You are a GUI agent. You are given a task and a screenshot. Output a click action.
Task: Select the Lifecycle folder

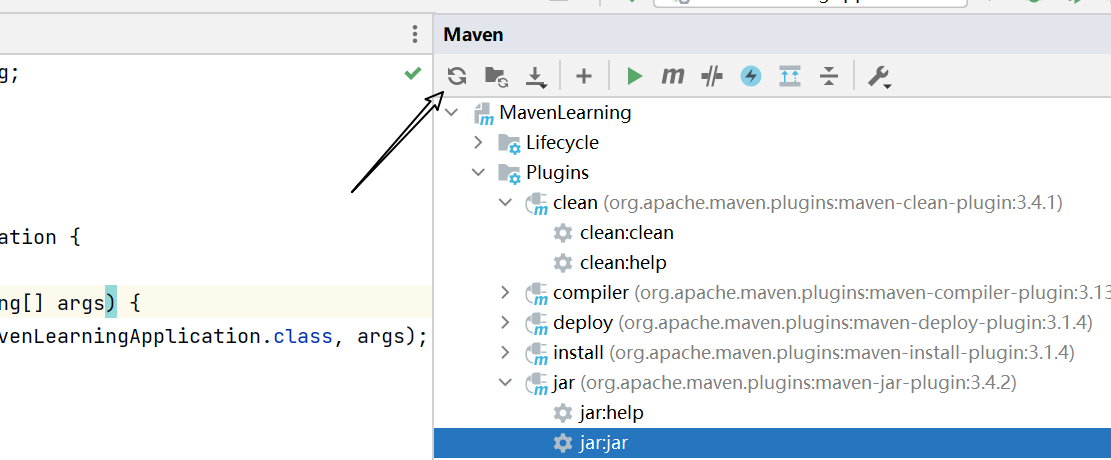coord(562,142)
